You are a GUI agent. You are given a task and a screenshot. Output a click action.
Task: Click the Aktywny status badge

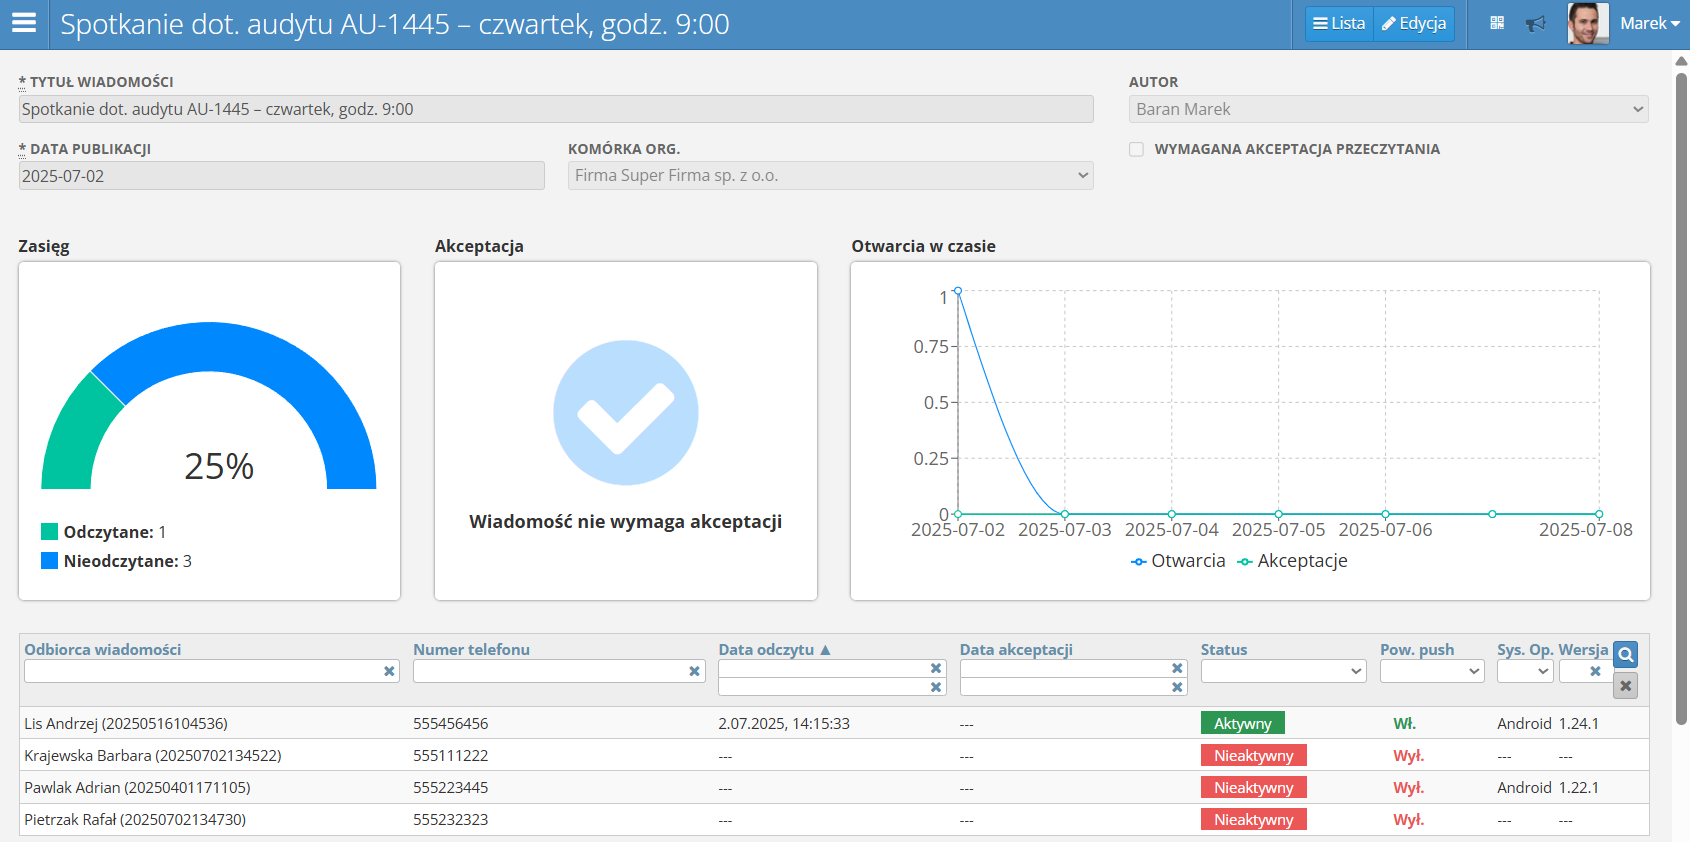pos(1243,723)
